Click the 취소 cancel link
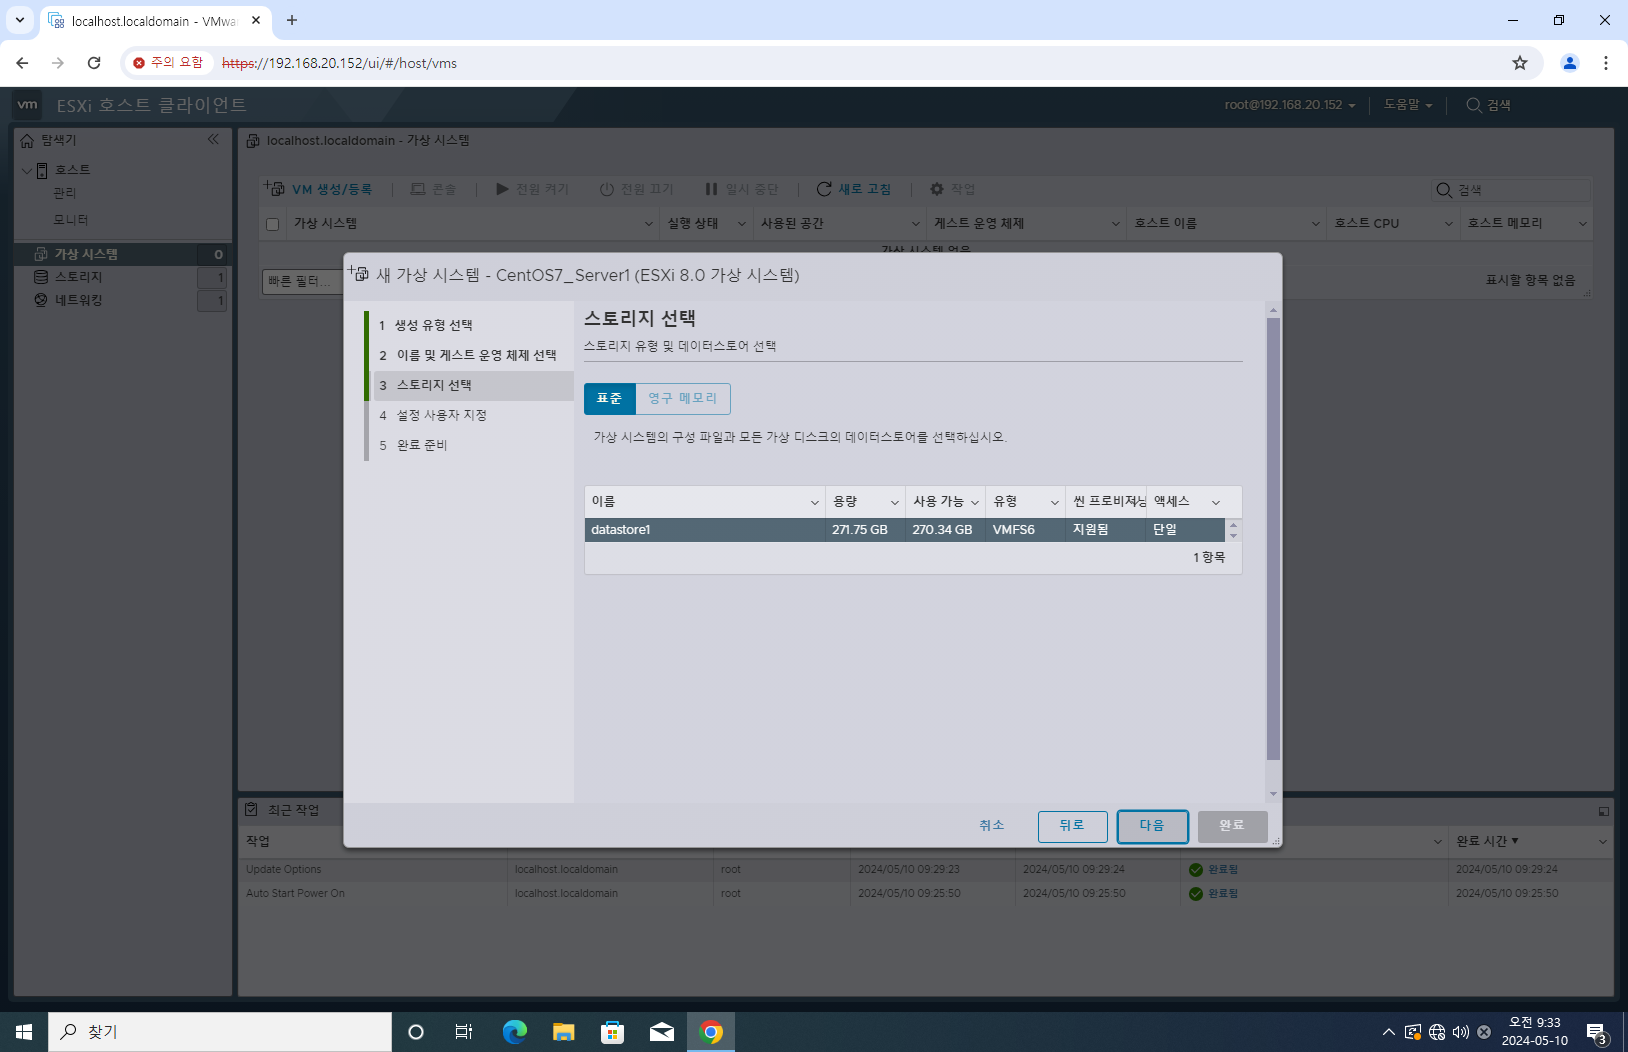The image size is (1628, 1052). (x=991, y=825)
